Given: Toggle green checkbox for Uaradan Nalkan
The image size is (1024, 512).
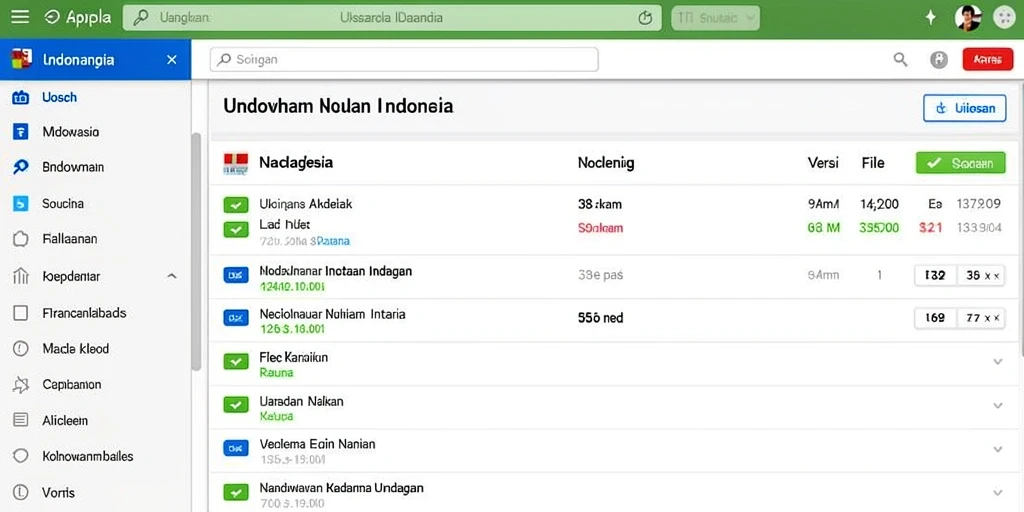Looking at the screenshot, I should tap(236, 405).
